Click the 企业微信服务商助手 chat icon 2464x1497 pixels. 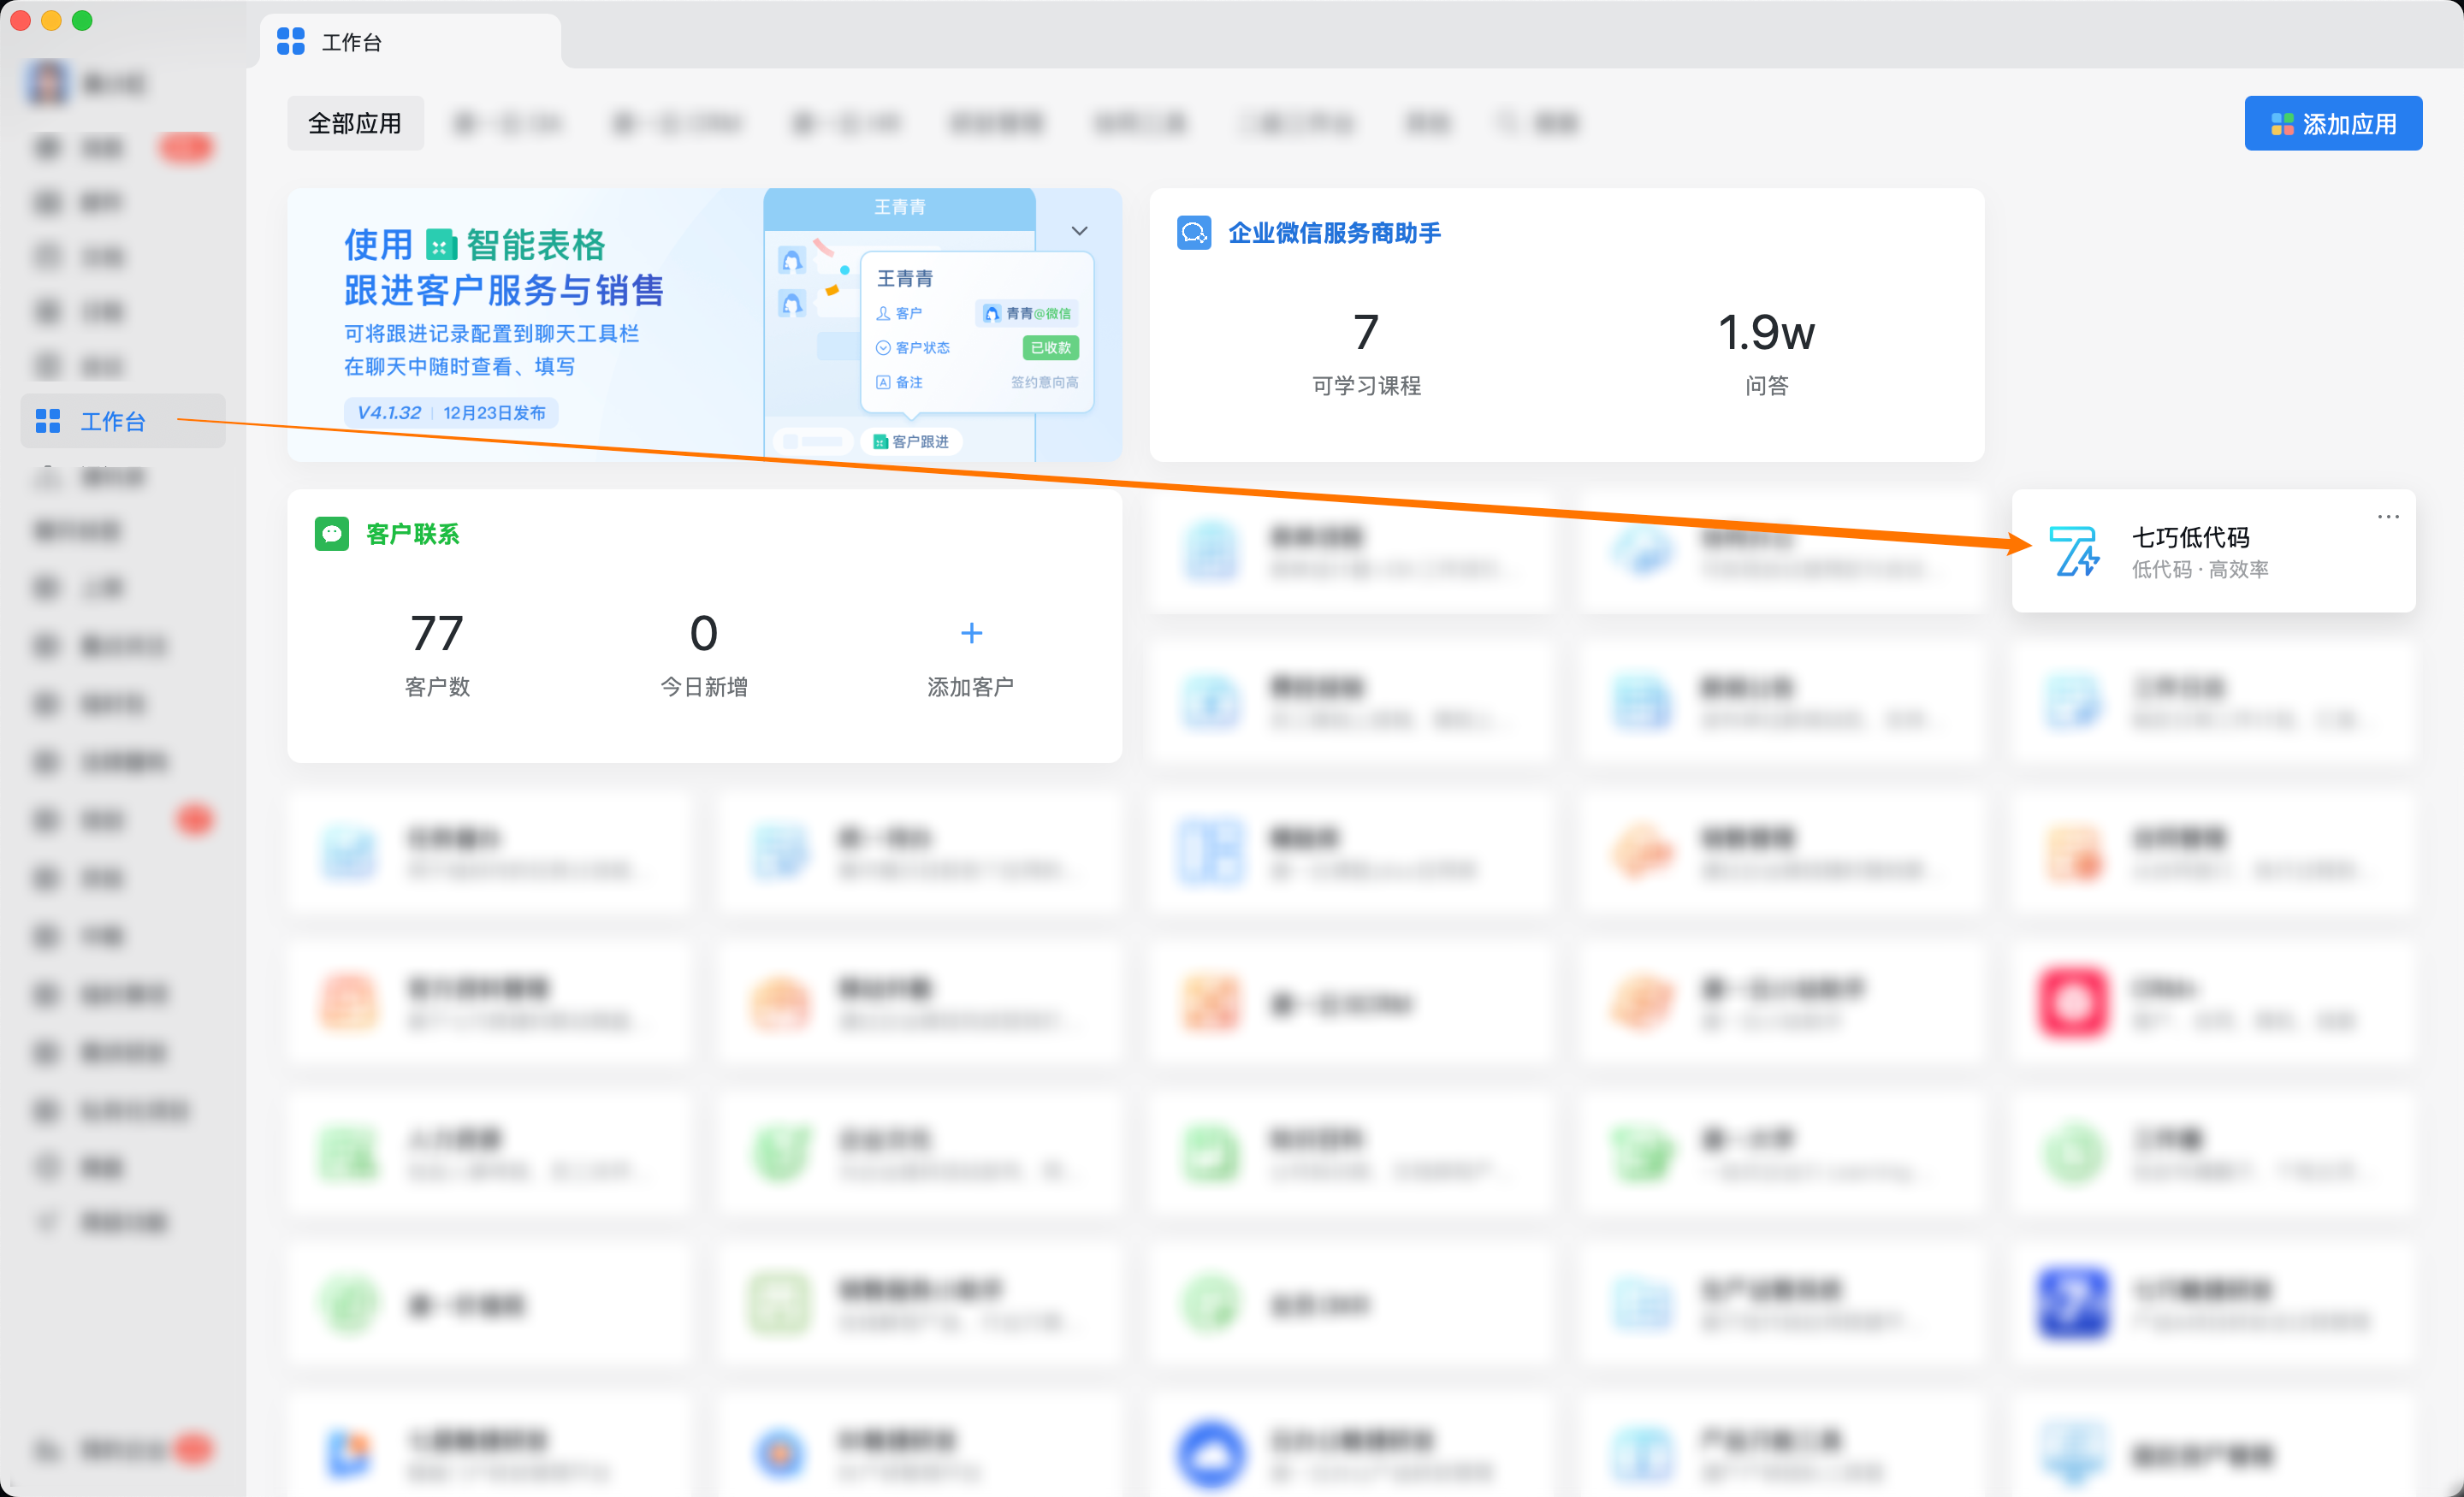click(x=1194, y=233)
